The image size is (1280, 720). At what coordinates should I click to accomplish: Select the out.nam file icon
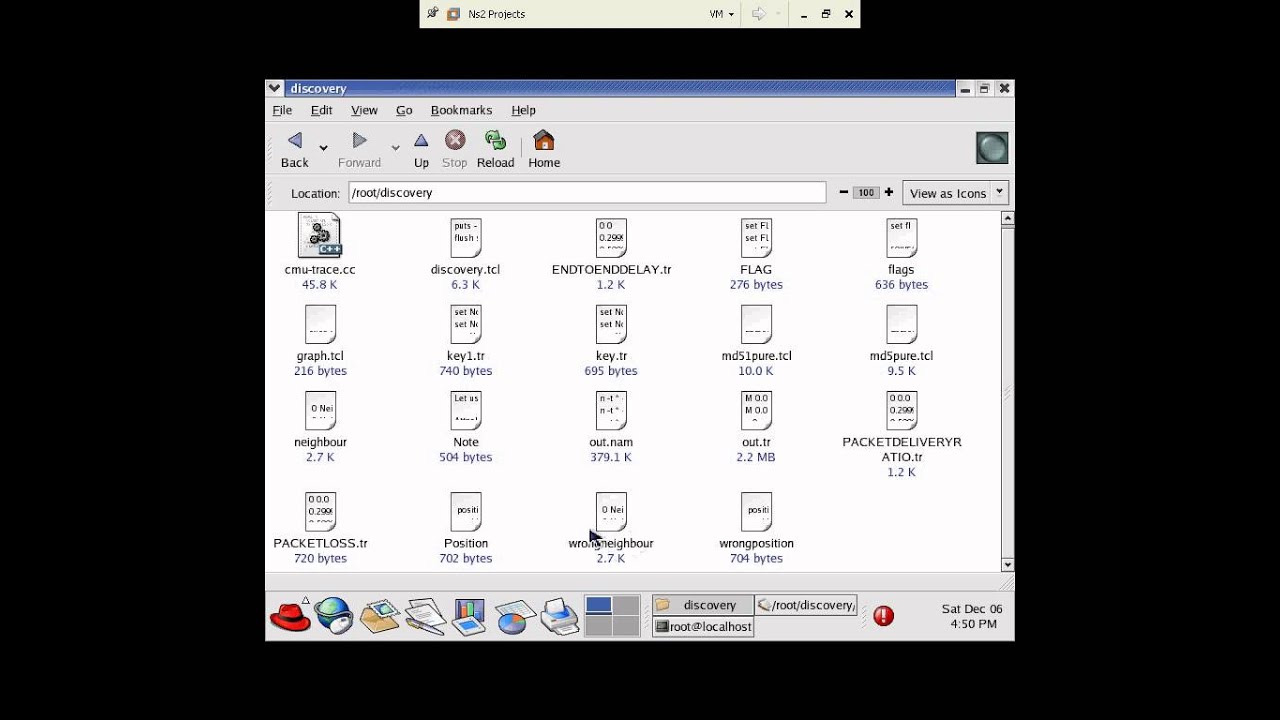click(611, 411)
